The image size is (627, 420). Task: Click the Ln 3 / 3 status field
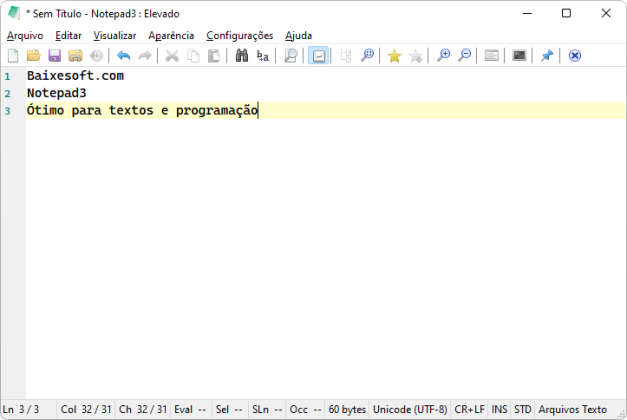click(x=29, y=410)
